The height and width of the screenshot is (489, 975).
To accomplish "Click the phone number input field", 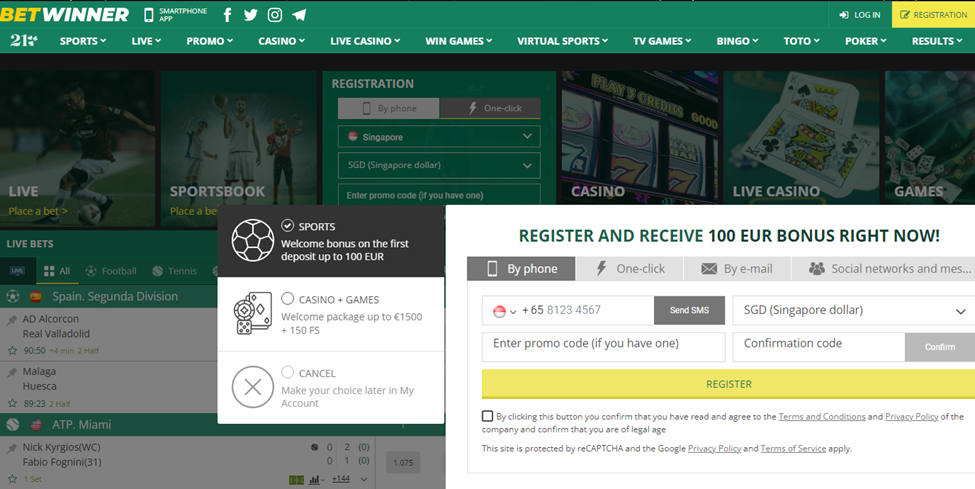I will [x=586, y=310].
